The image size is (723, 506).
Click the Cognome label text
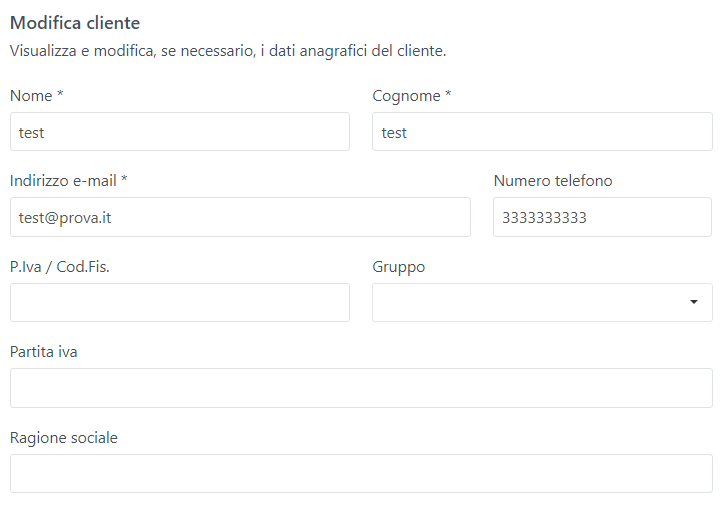tap(406, 96)
